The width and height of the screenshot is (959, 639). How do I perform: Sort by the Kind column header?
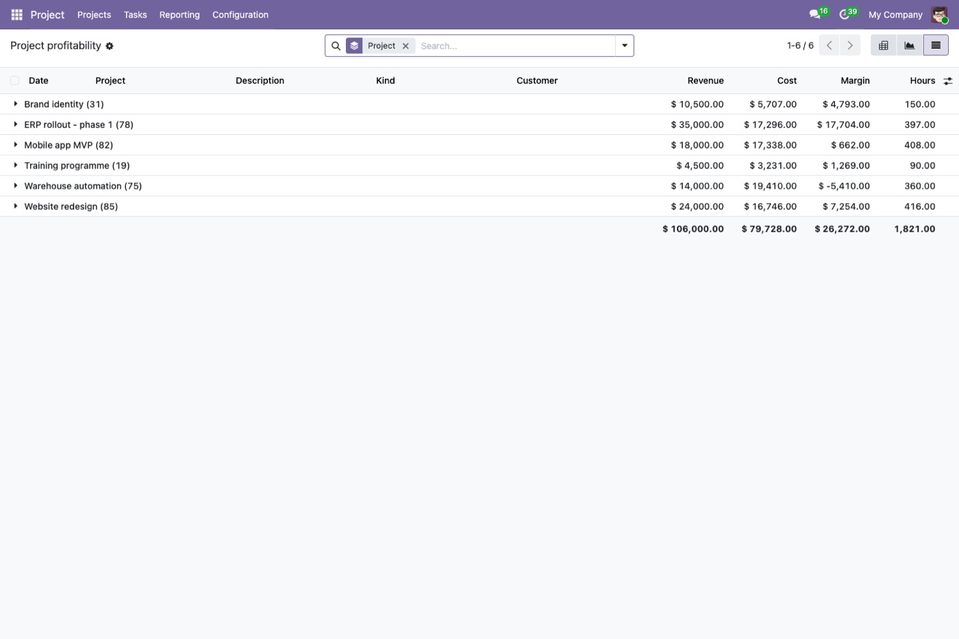click(x=385, y=81)
